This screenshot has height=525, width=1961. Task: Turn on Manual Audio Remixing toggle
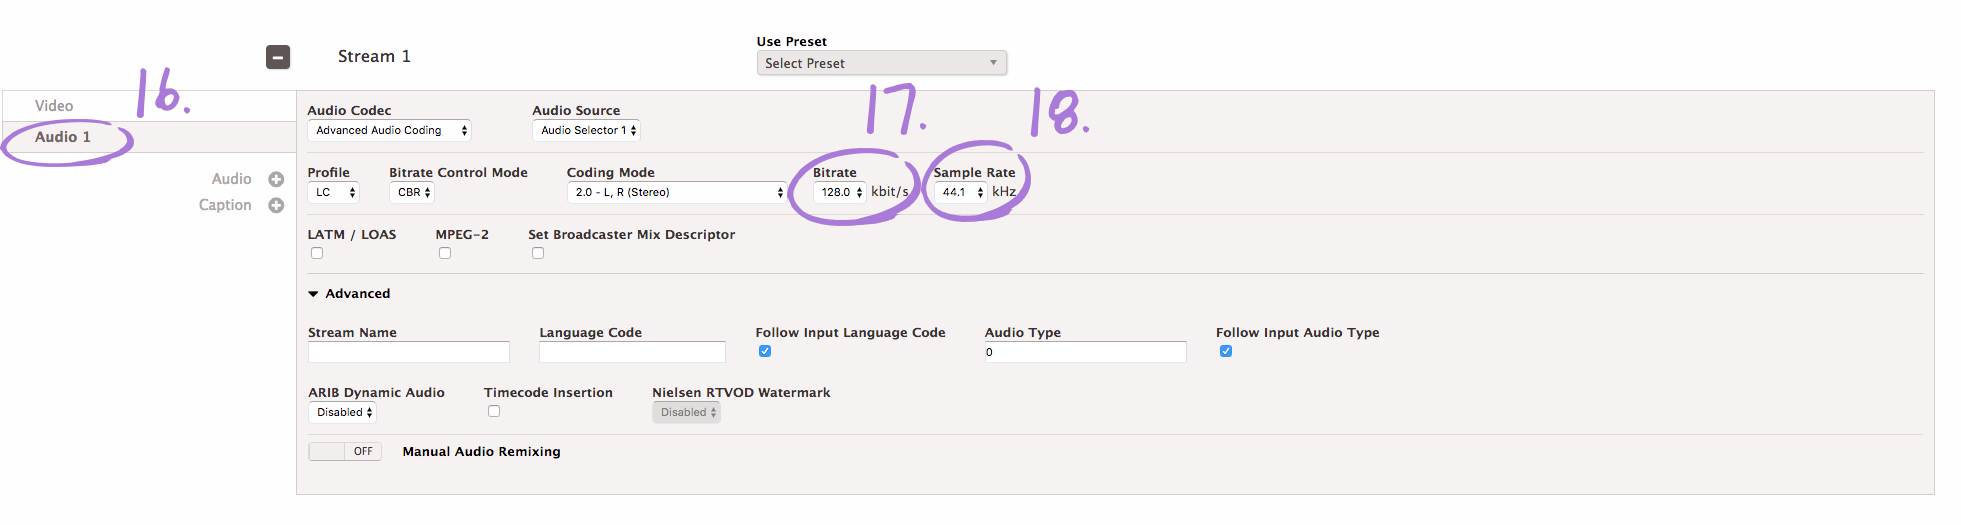click(x=345, y=452)
